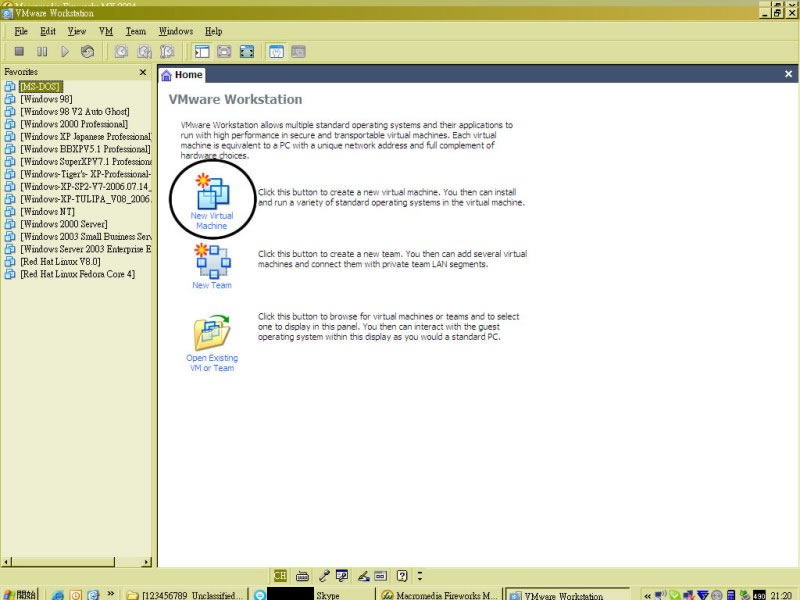The height and width of the screenshot is (600, 800).
Task: Select [Red Hat Linux V8.0] favorite
Action: click(x=60, y=262)
